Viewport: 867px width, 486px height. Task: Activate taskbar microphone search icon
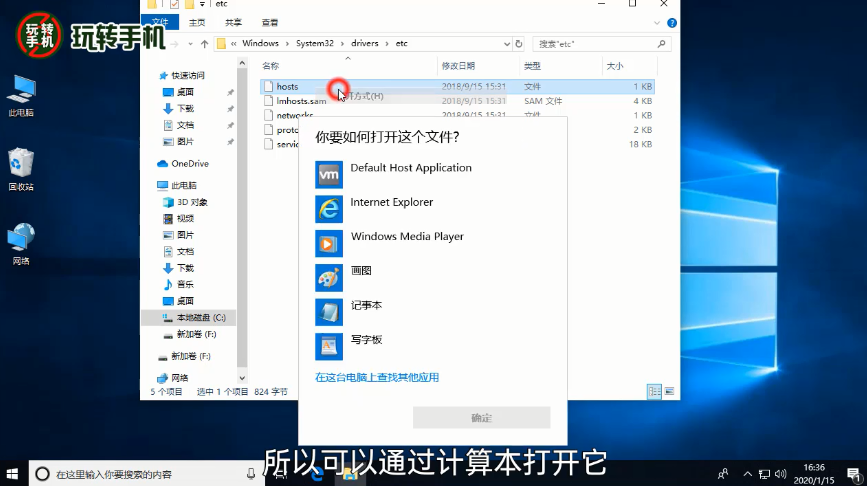click(x=251, y=474)
